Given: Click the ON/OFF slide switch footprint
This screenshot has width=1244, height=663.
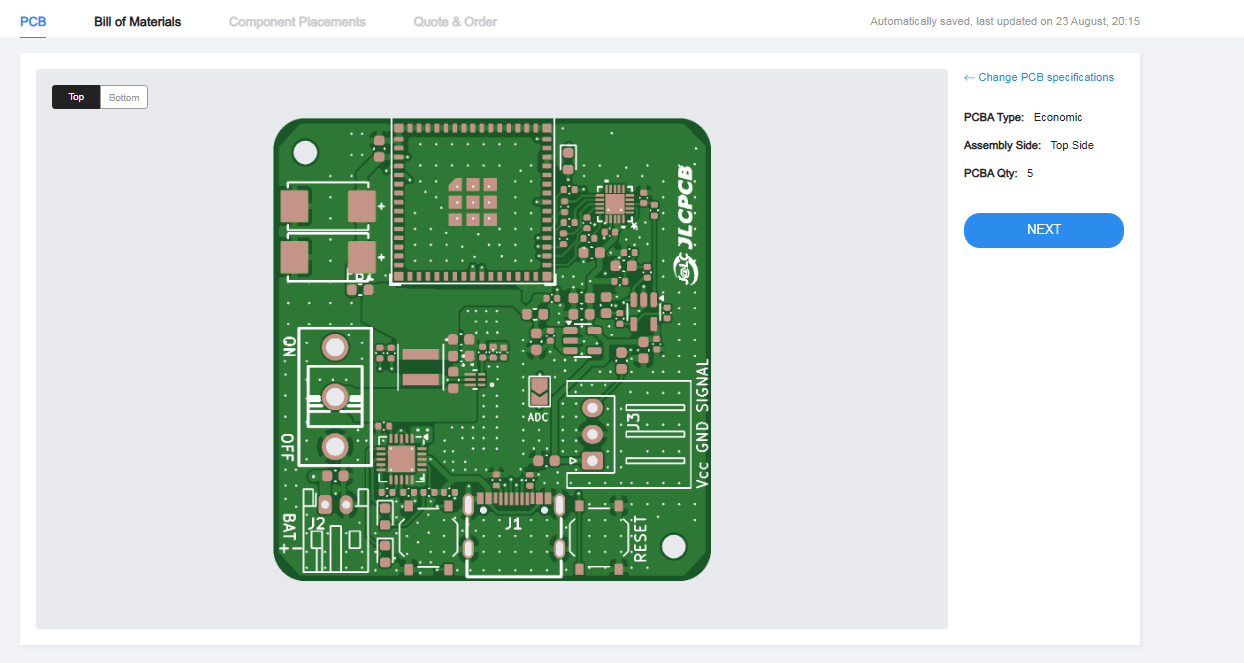Looking at the screenshot, I should [335, 397].
